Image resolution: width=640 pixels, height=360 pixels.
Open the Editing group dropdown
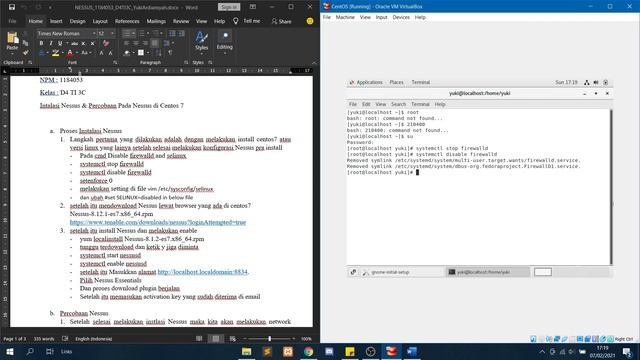(x=224, y=41)
